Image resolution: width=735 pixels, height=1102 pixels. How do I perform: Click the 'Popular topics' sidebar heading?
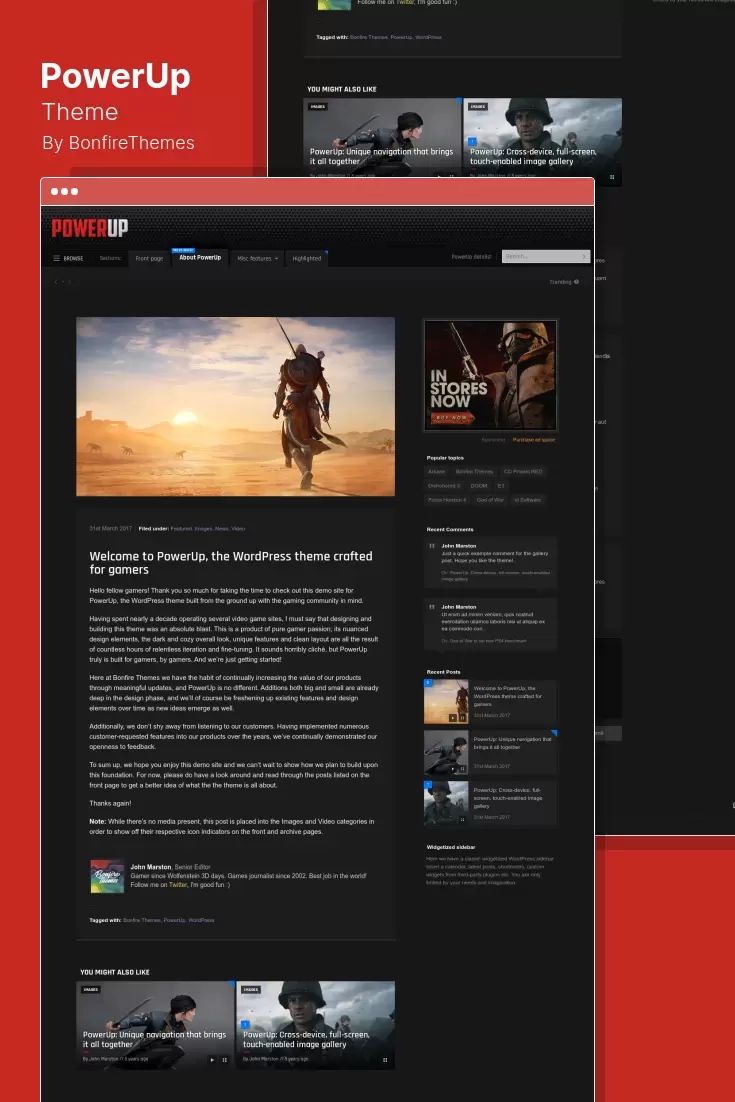tap(445, 458)
